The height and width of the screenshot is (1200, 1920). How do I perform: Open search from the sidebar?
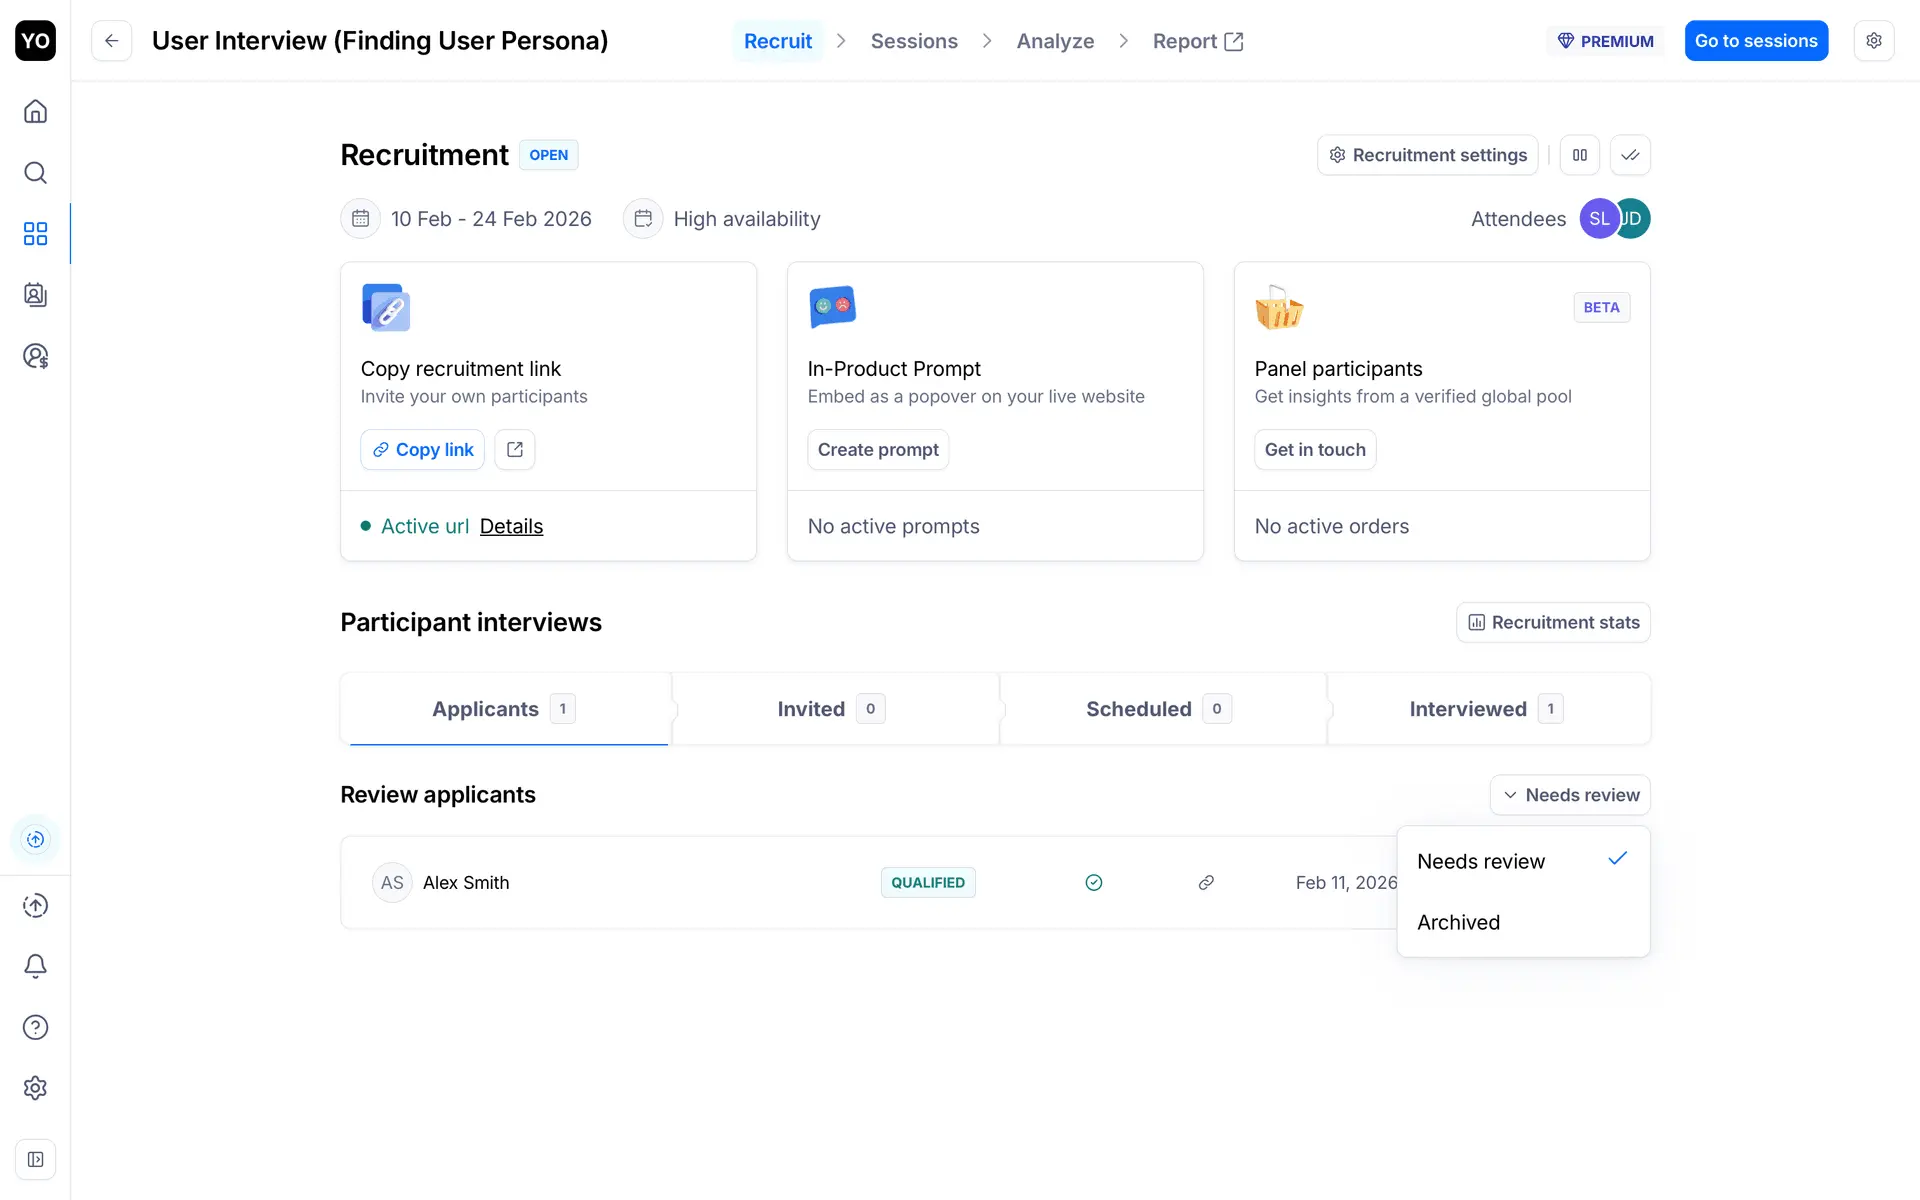coord(35,173)
